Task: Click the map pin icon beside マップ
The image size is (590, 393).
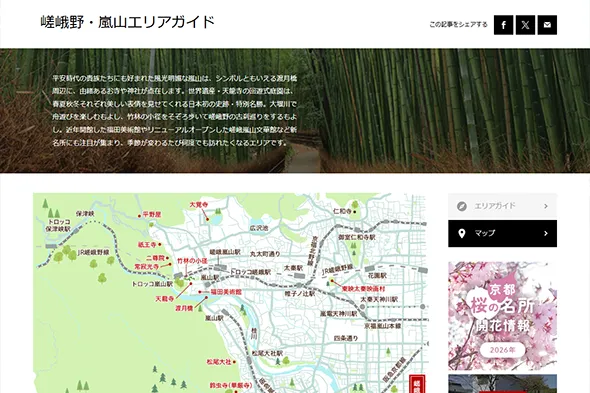Action: 462,233
